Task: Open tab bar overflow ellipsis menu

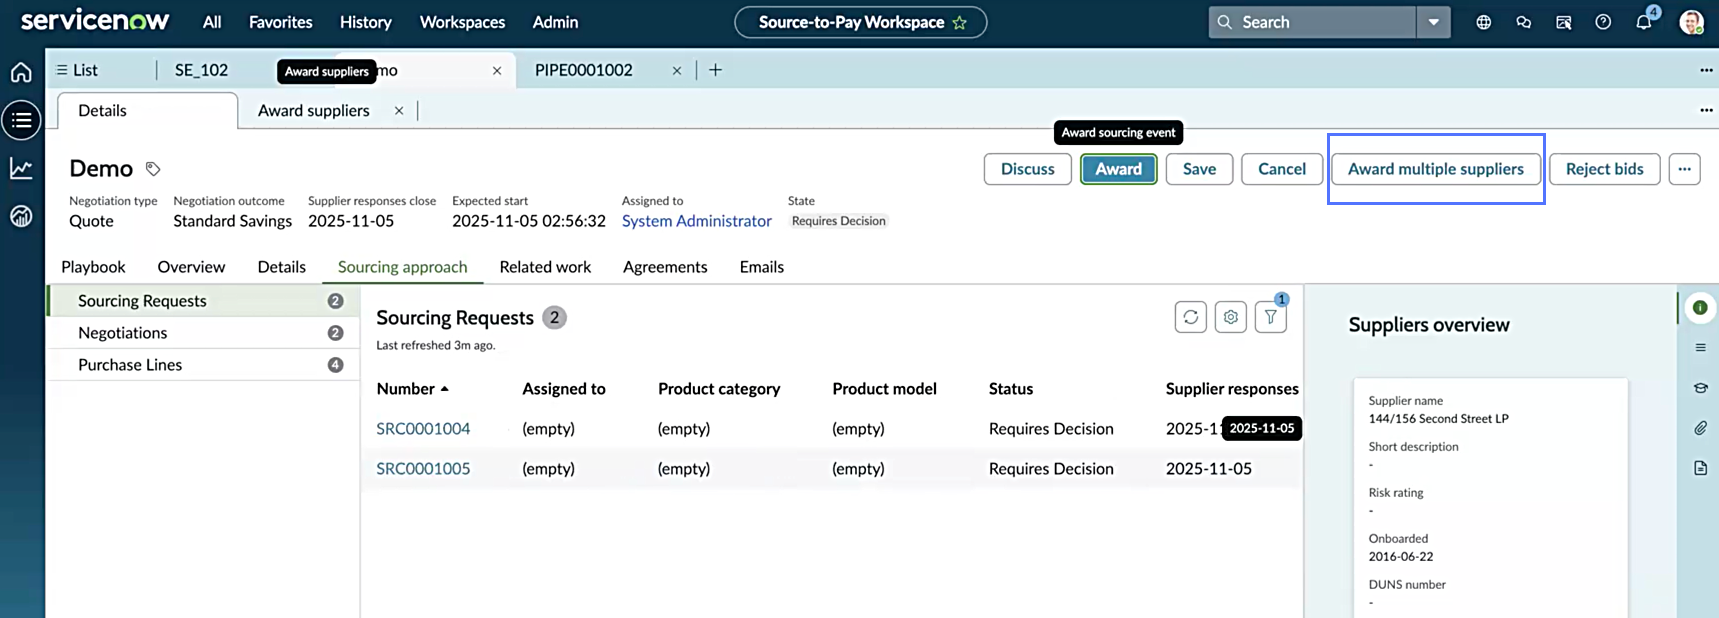Action: (x=1706, y=70)
